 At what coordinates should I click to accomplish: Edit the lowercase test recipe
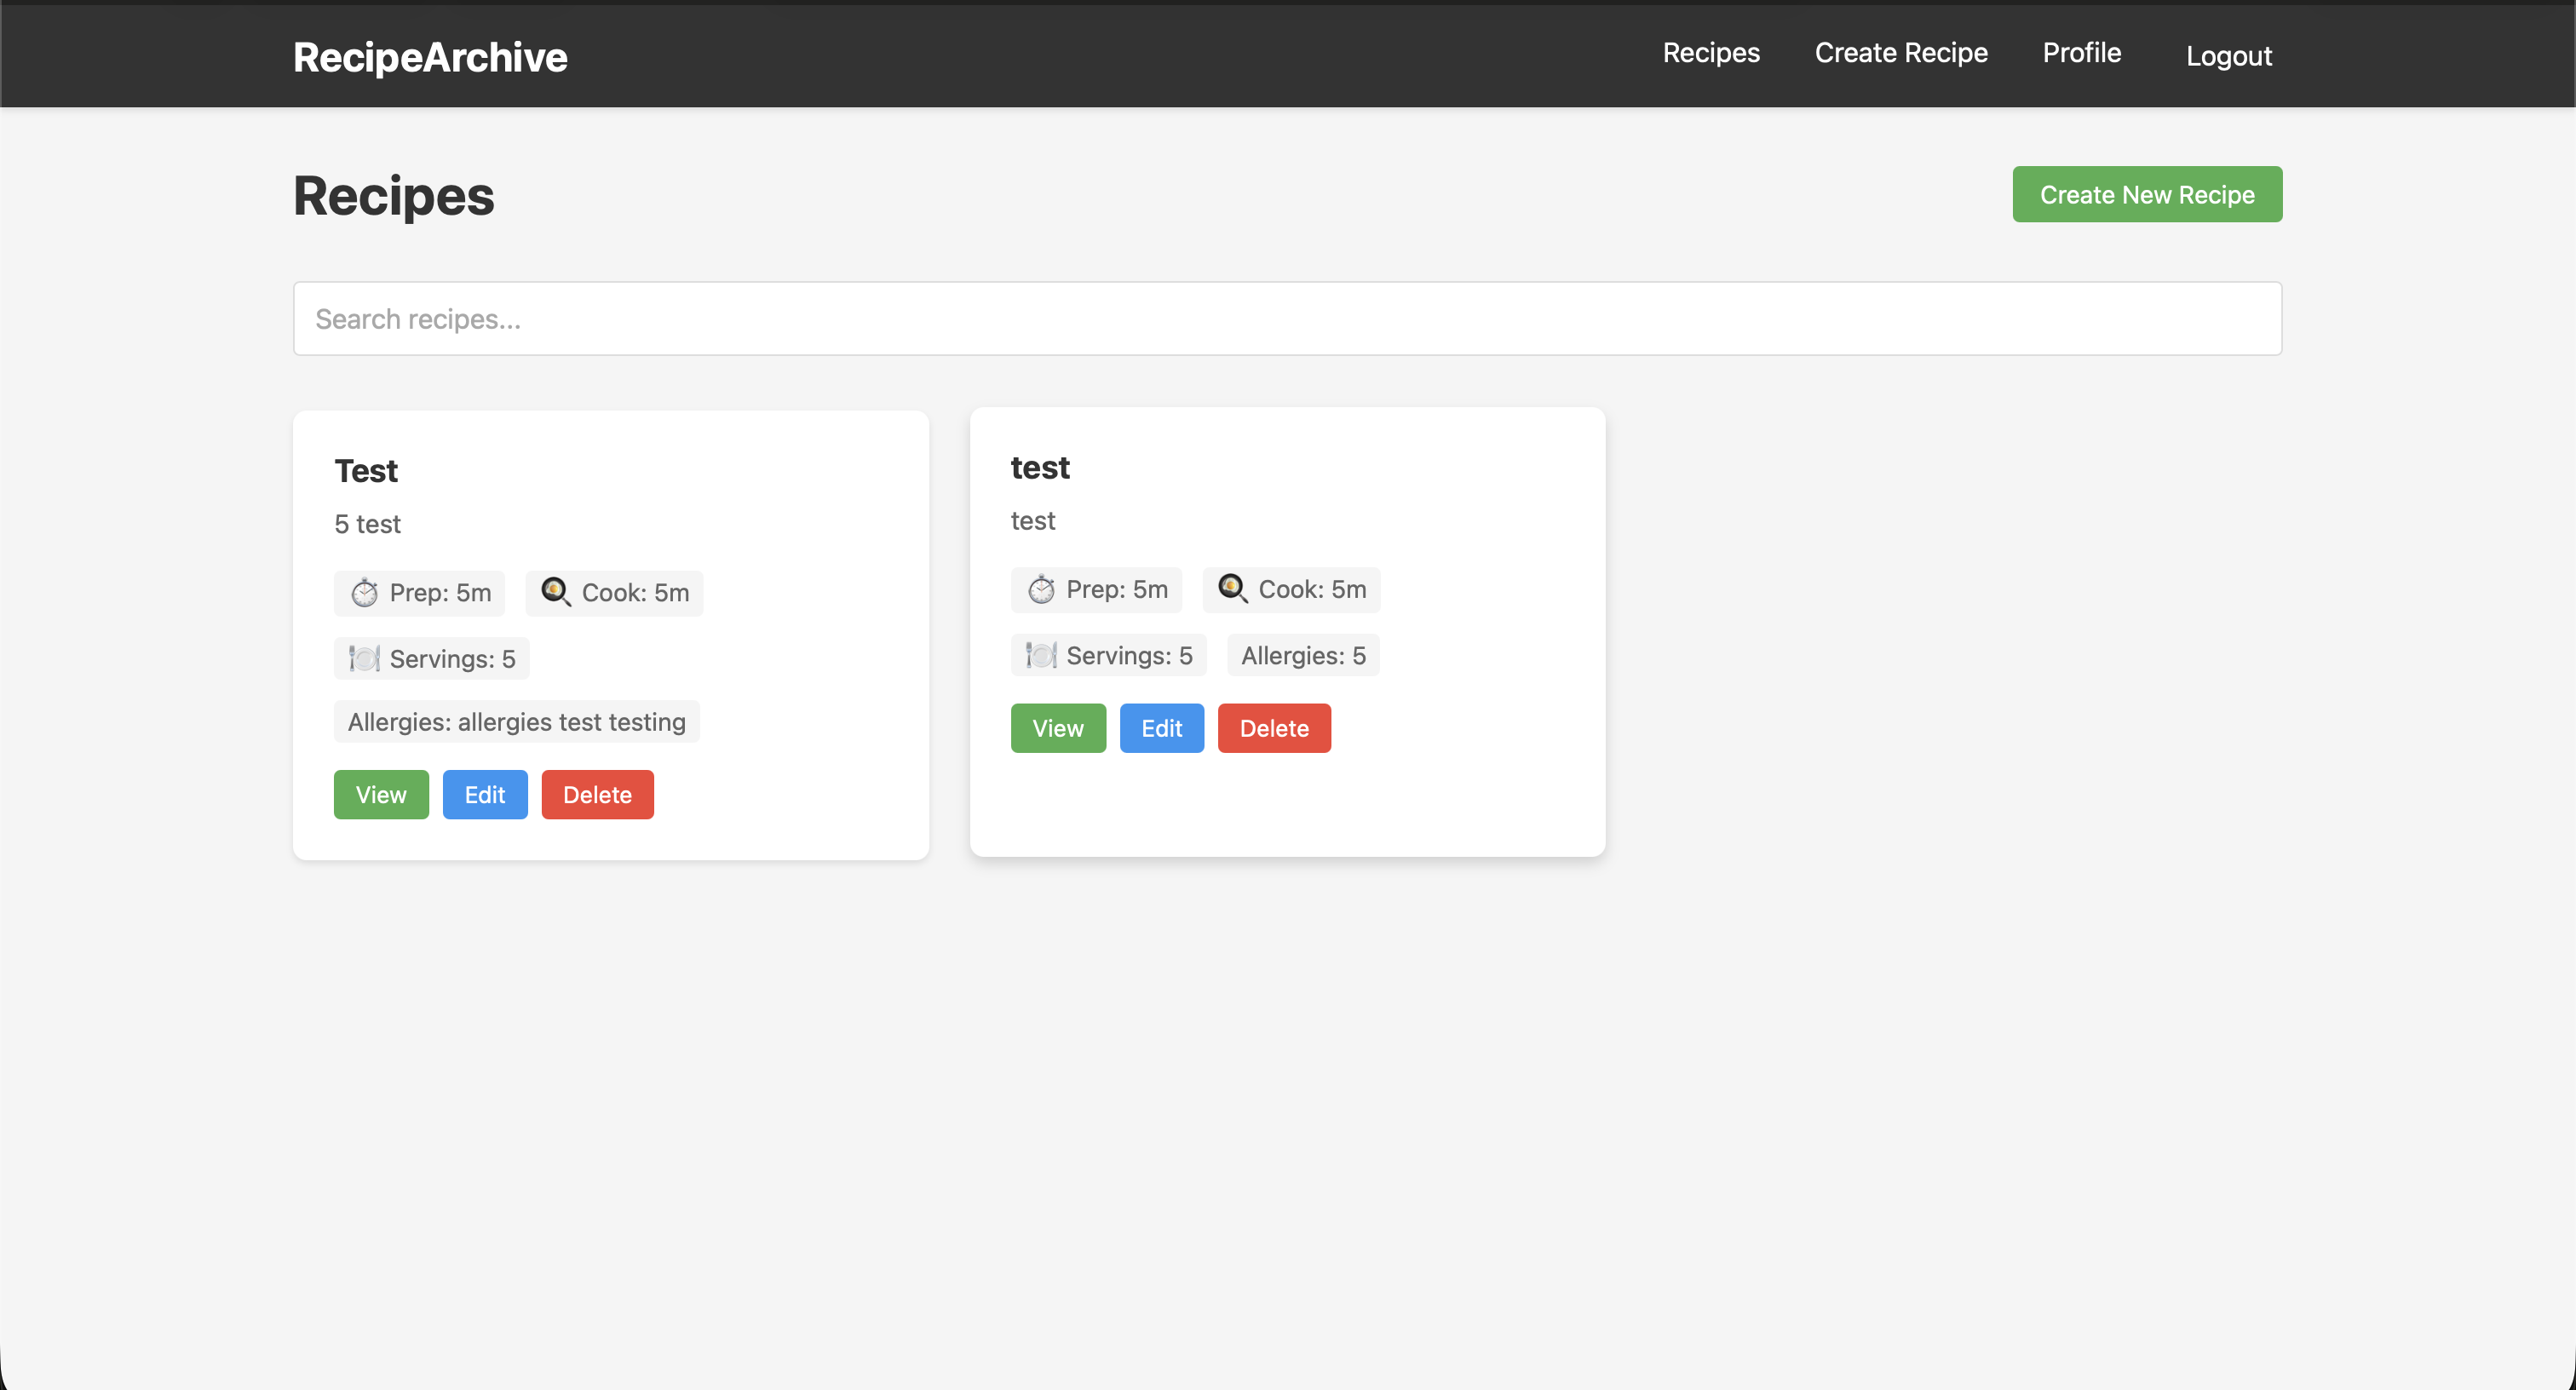[x=1161, y=729]
